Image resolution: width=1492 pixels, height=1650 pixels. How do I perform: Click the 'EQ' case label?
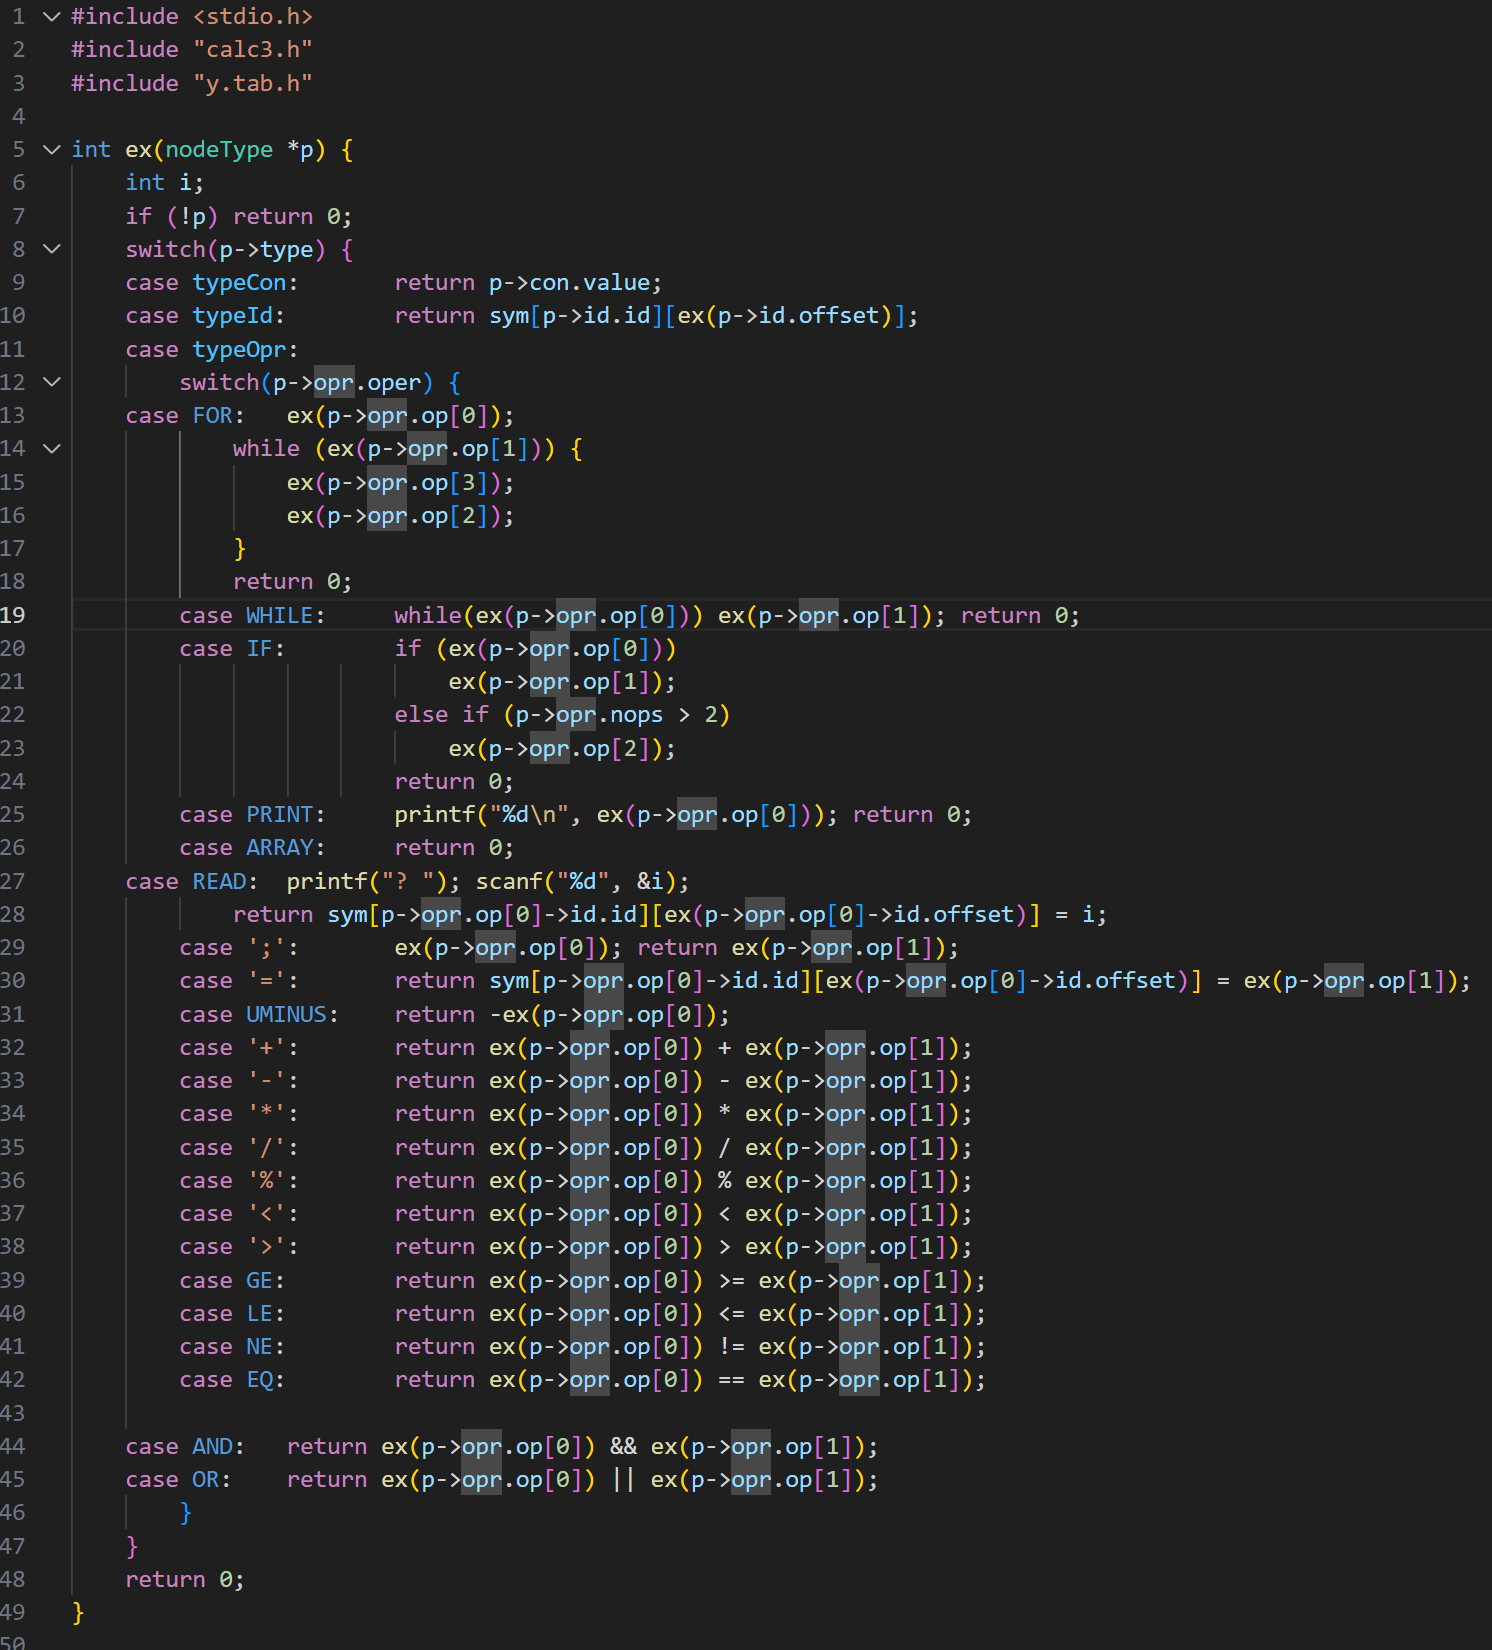260,1380
